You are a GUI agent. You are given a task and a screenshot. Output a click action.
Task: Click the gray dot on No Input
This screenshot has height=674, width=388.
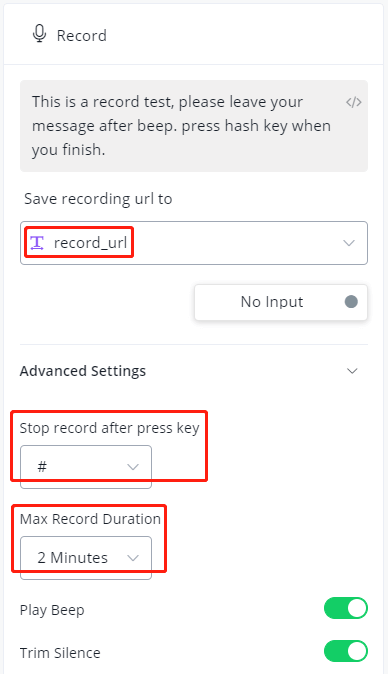351,302
